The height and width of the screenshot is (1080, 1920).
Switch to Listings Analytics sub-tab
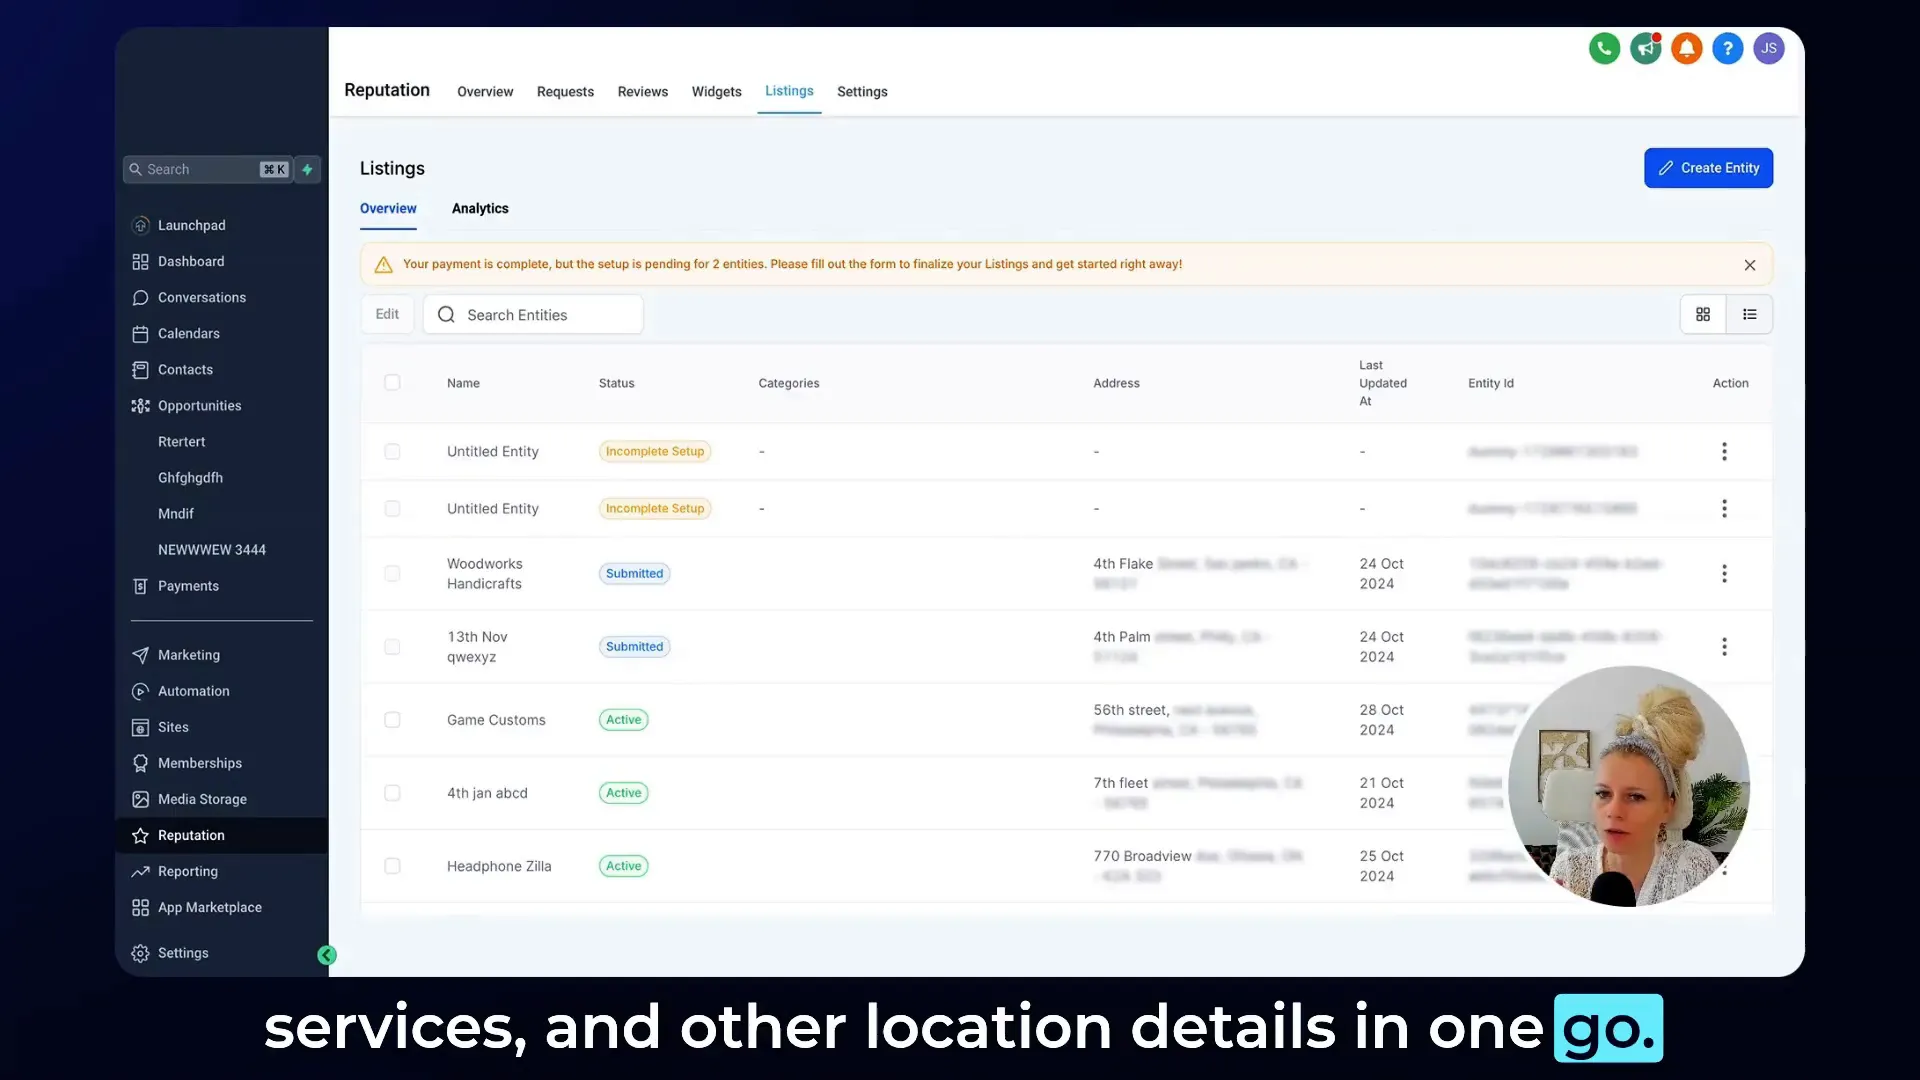point(480,208)
